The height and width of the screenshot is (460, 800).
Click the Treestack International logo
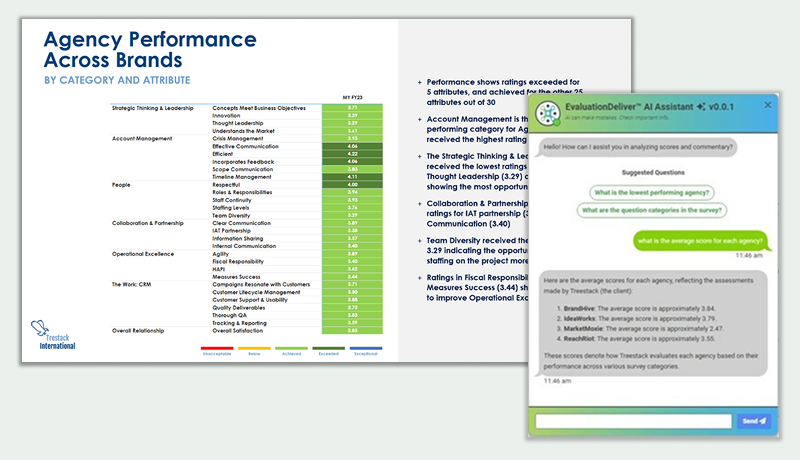(x=53, y=335)
